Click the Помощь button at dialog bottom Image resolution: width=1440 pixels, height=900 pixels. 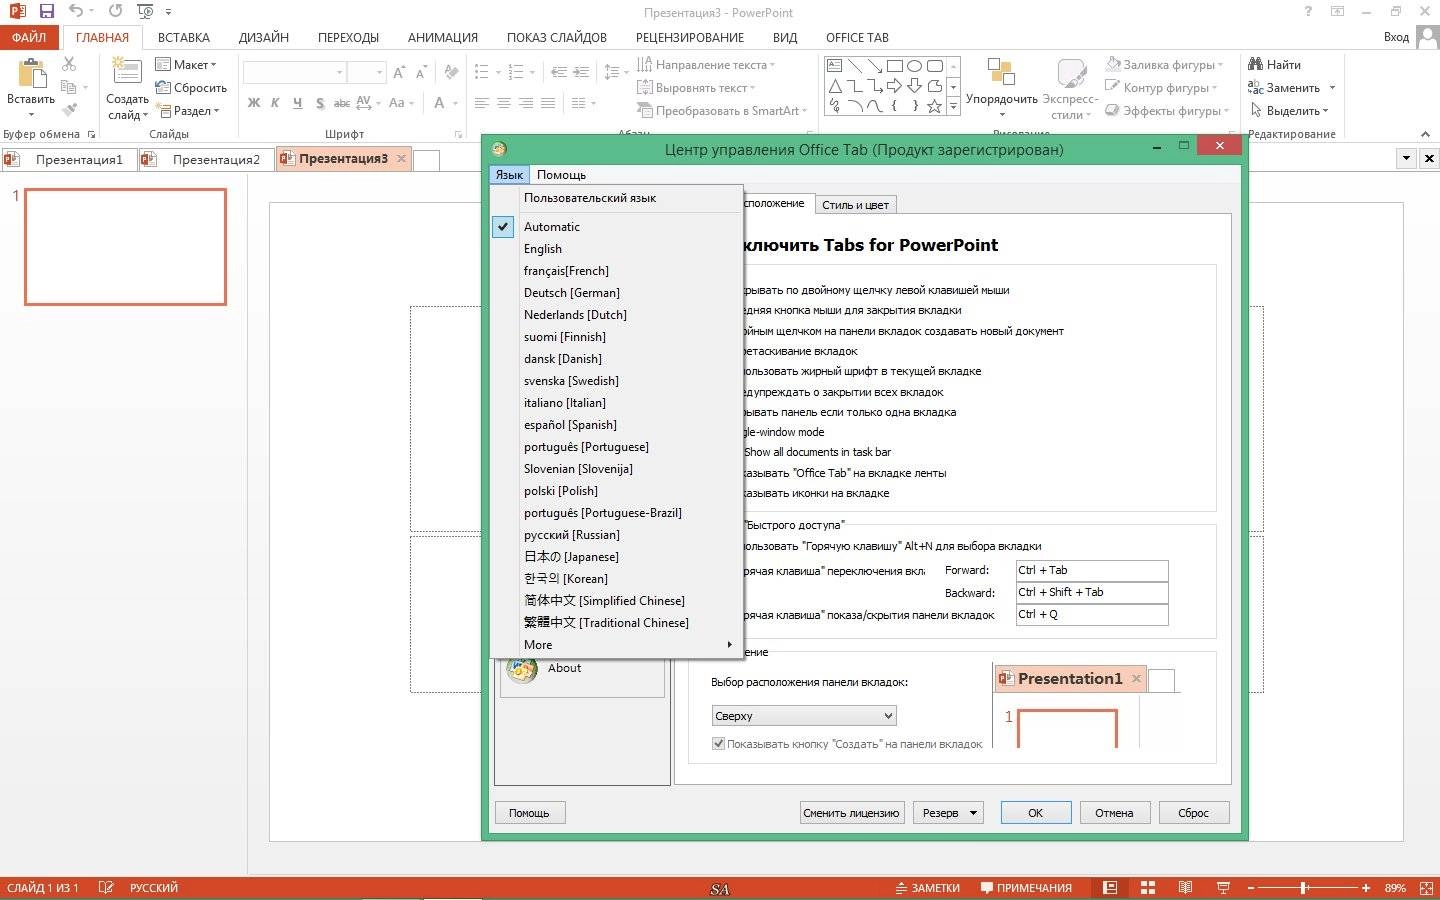529,813
